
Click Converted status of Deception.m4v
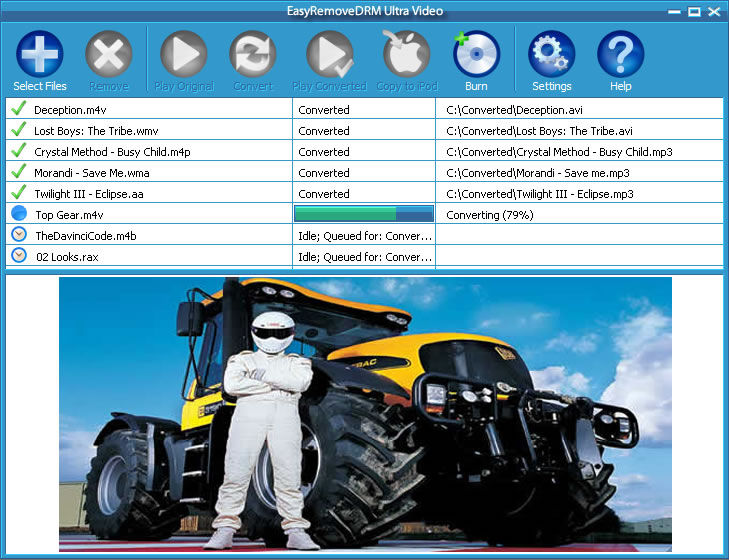click(x=324, y=110)
